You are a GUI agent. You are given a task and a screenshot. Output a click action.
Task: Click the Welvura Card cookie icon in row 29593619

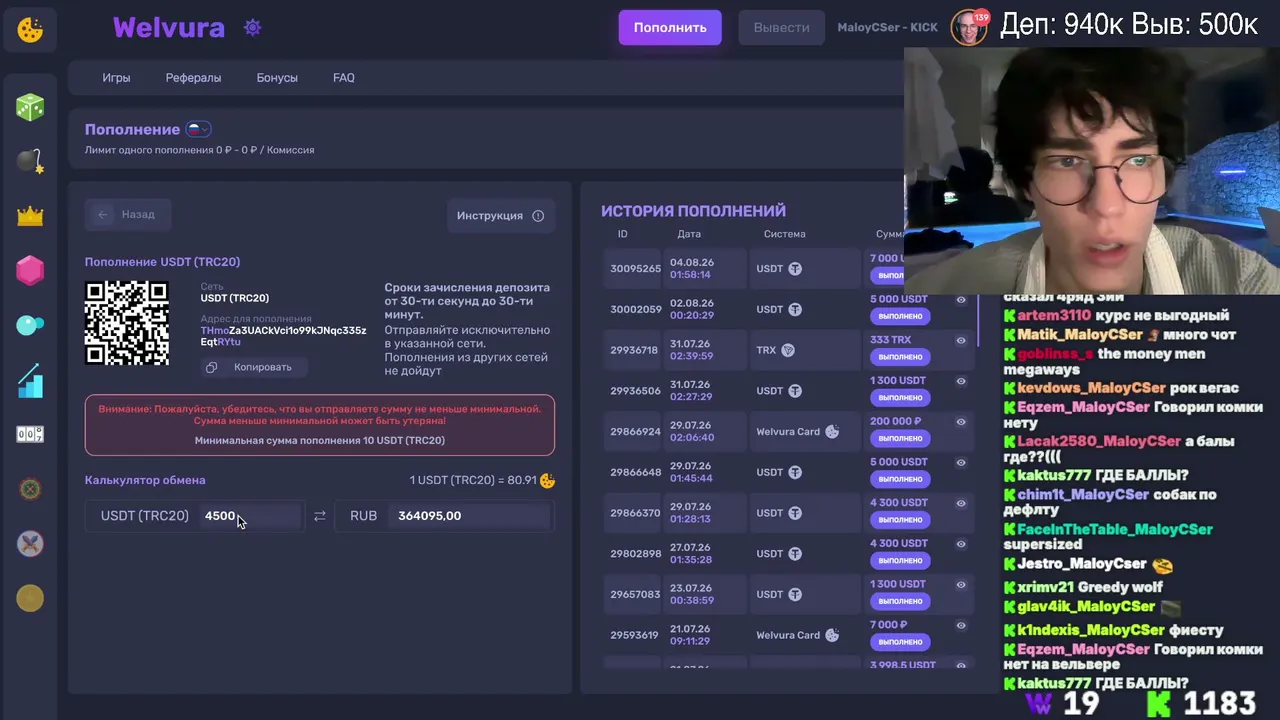coord(832,635)
